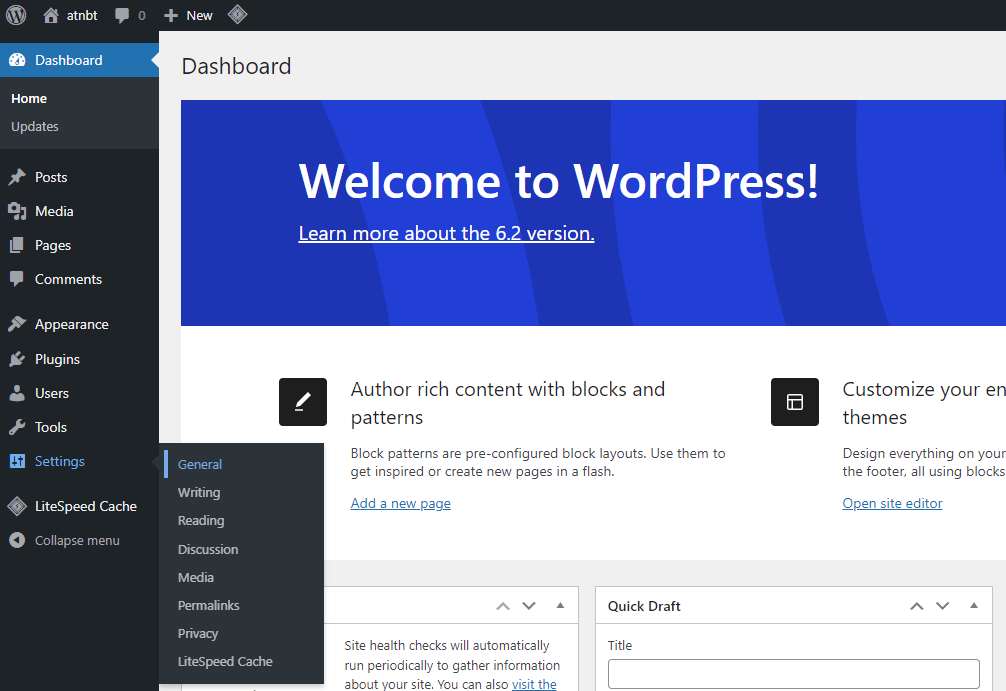Open the Media menu in sidebar
Screen dimensions: 1006x691
tap(54, 211)
